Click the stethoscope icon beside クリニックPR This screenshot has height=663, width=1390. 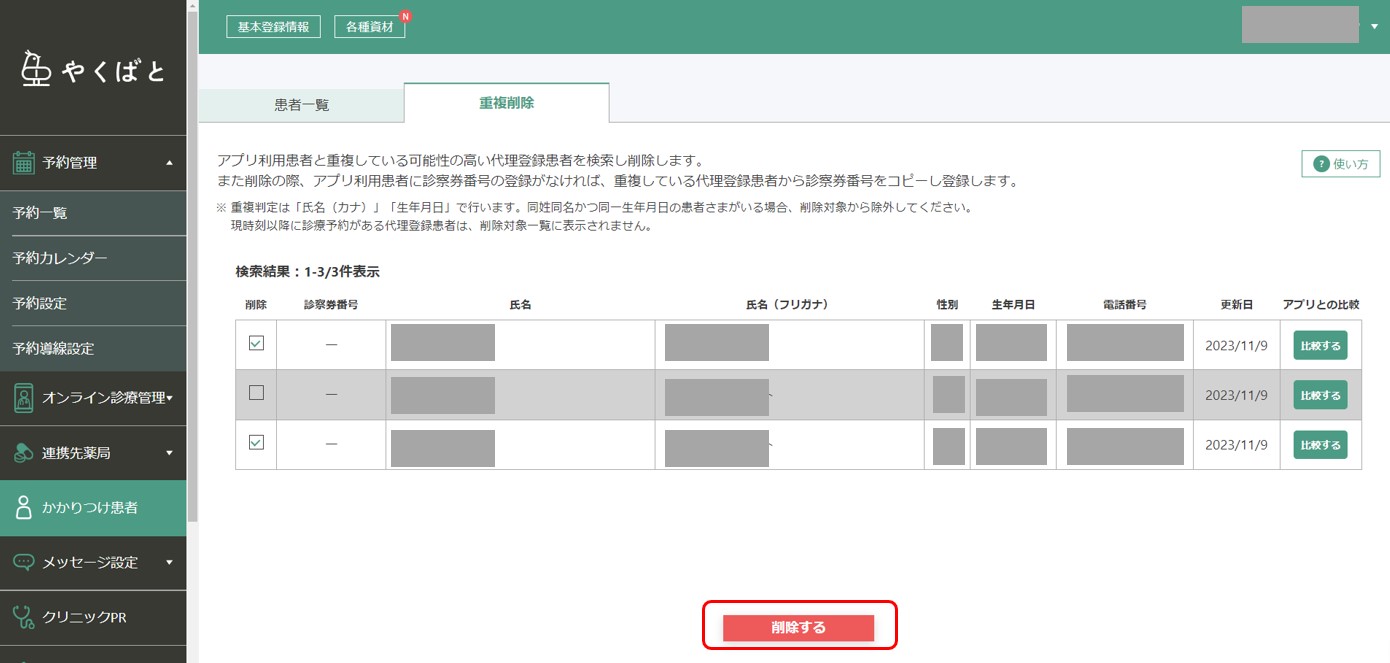(24, 617)
